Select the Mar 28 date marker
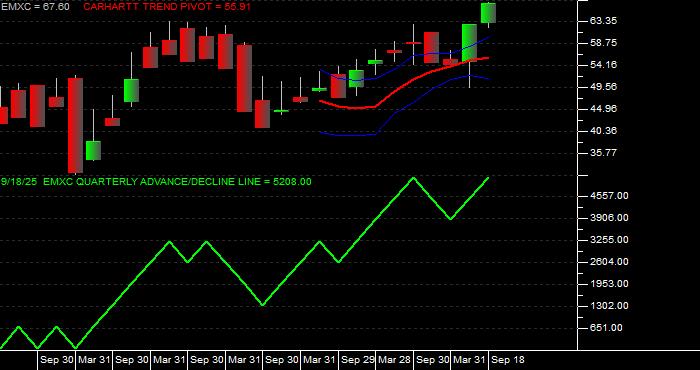This screenshot has width=700, height=370. (x=394, y=360)
